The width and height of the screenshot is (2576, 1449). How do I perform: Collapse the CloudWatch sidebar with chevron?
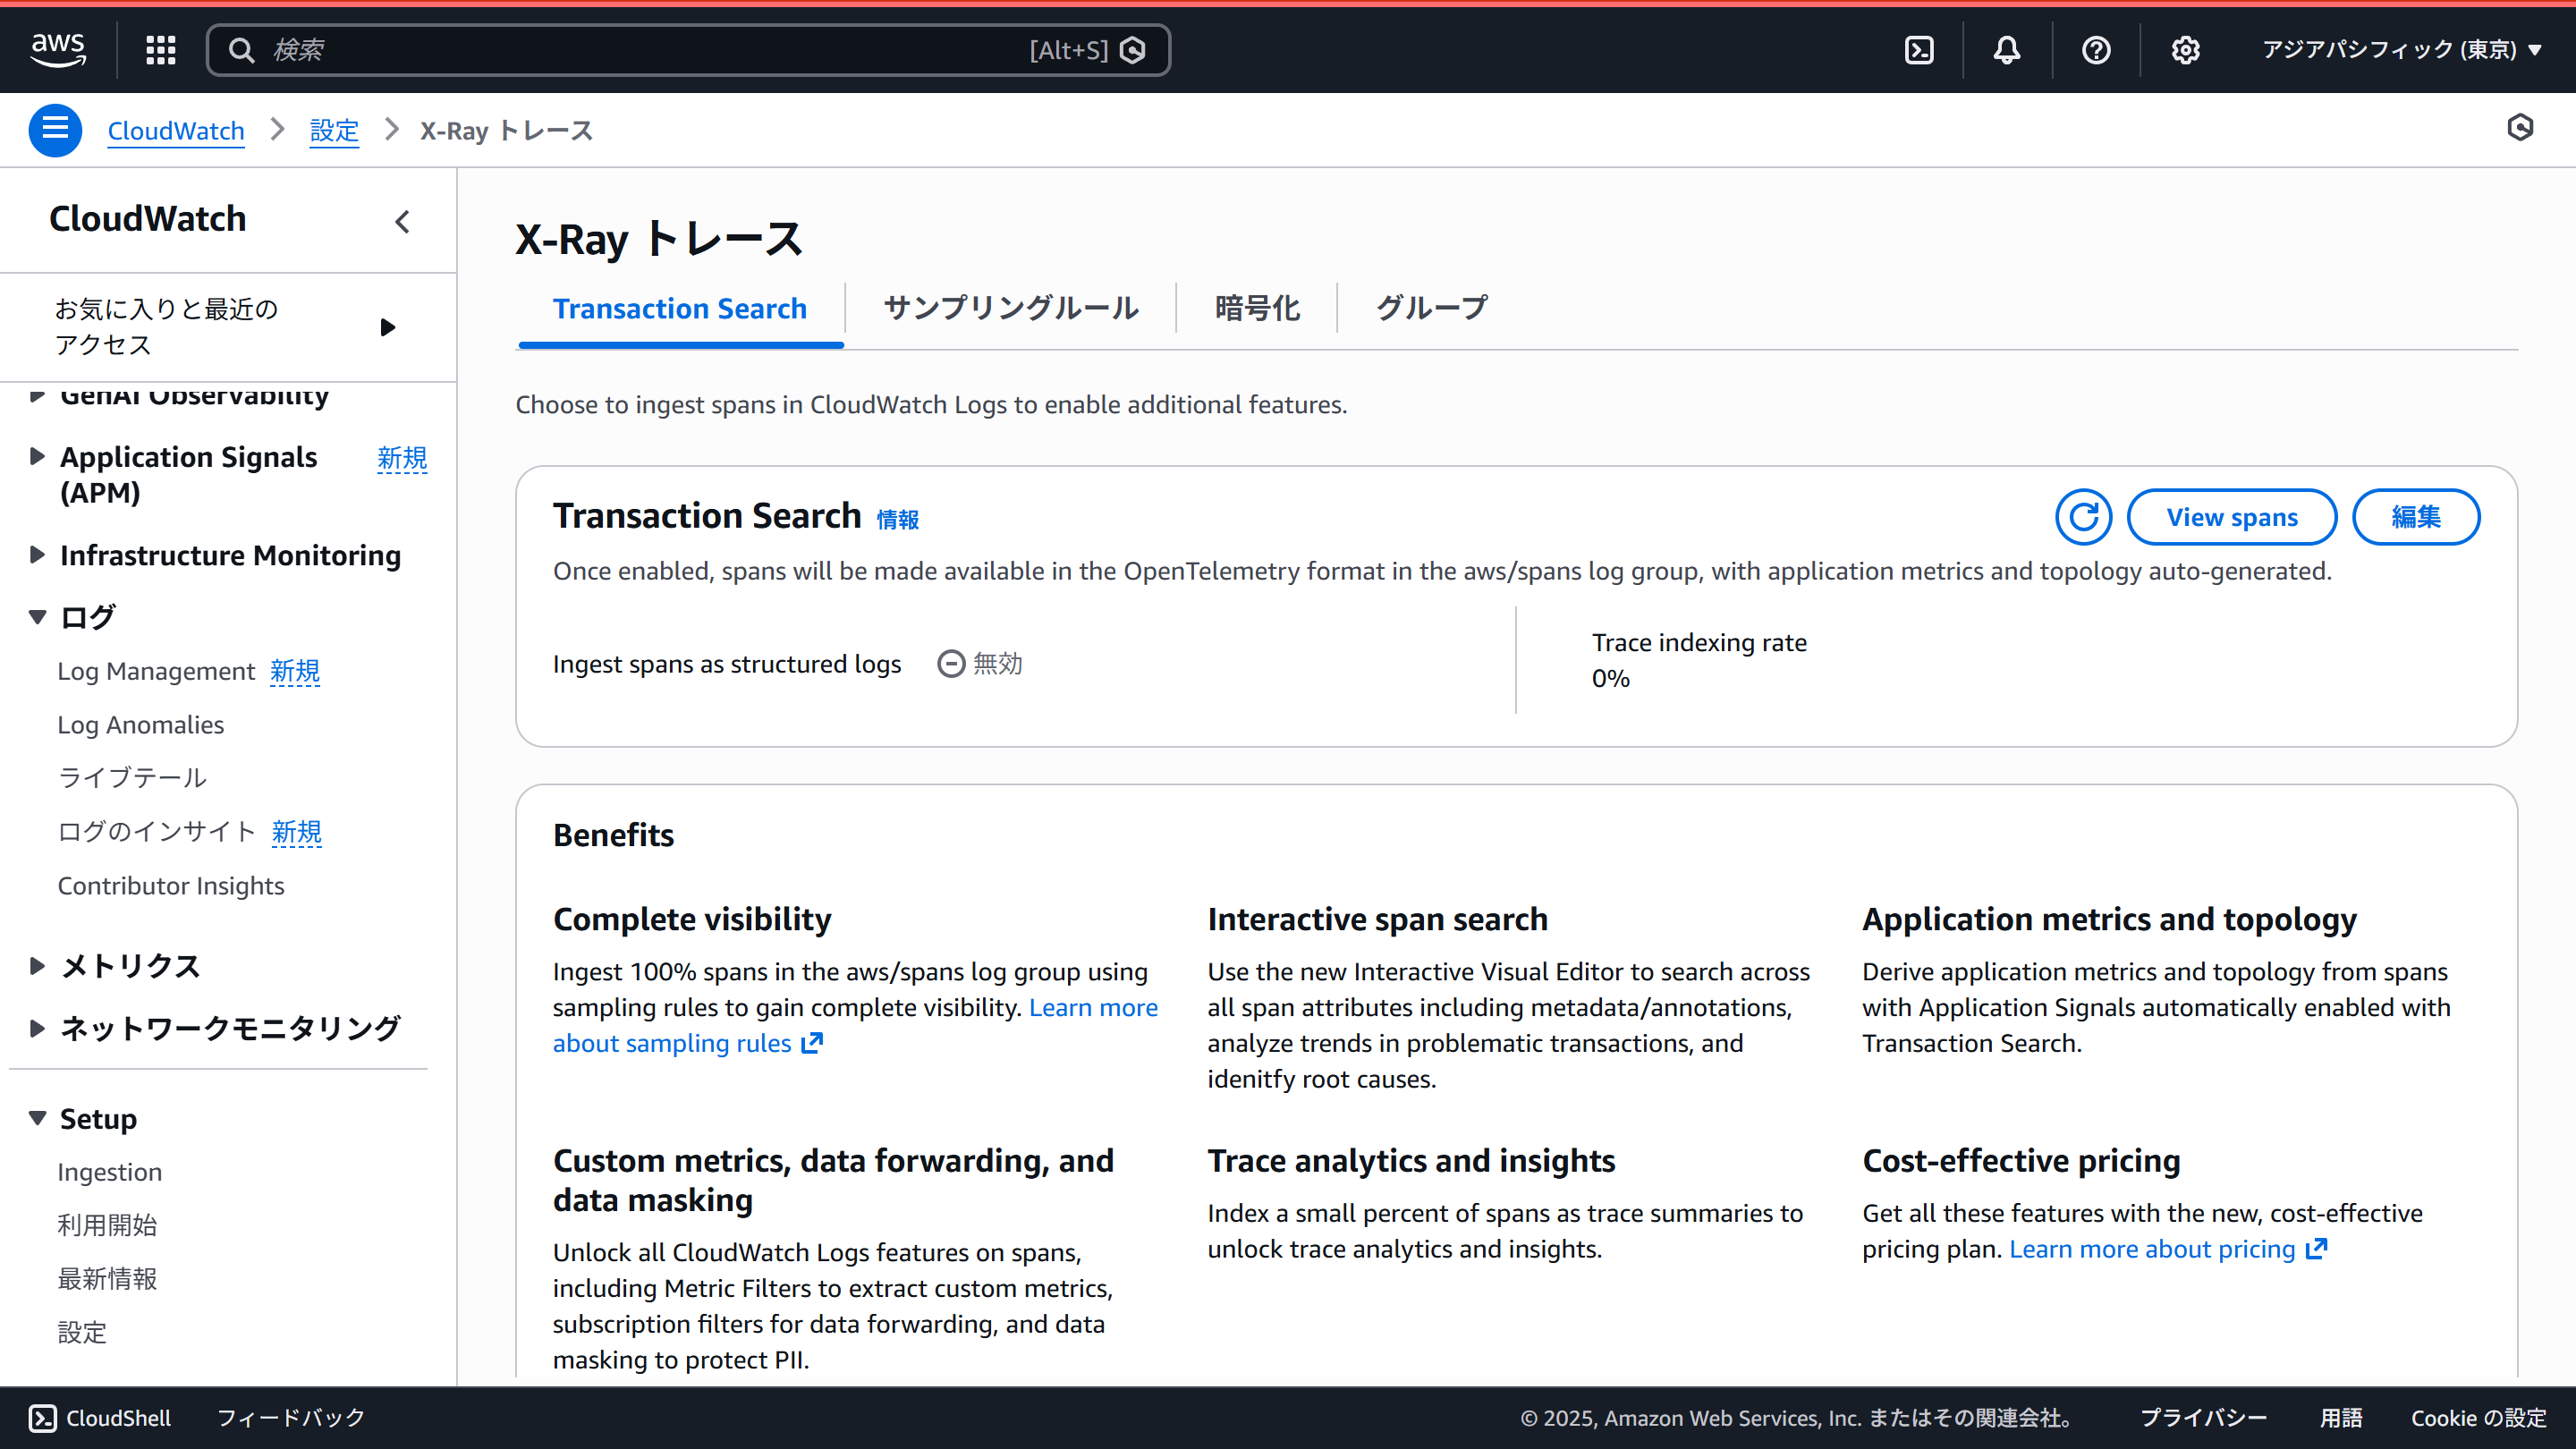[x=403, y=221]
